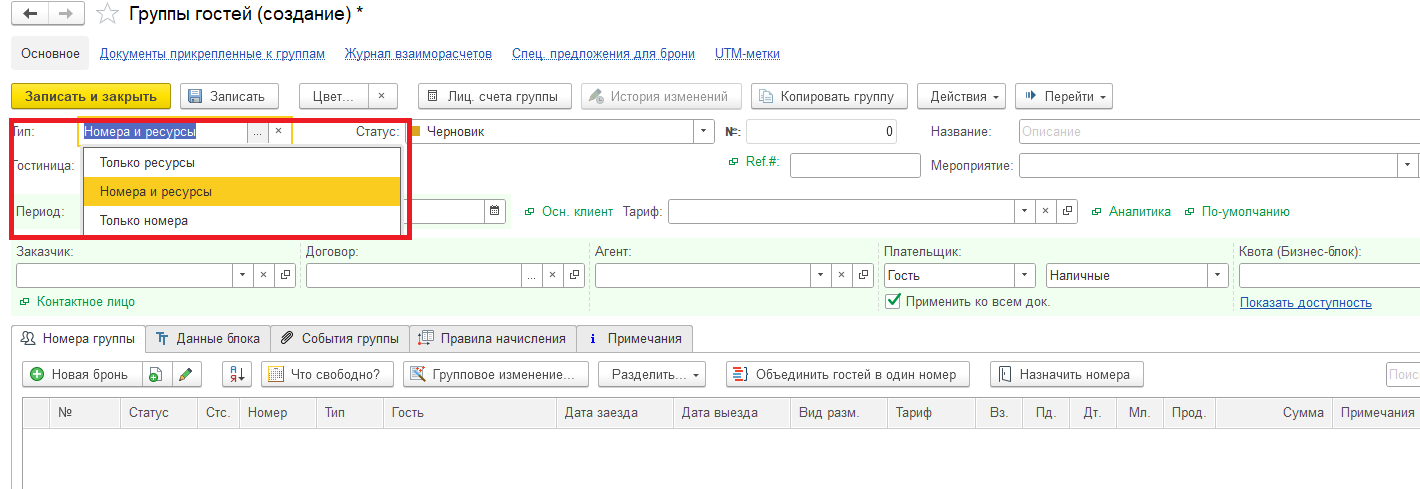Image resolution: width=1420 pixels, height=489 pixels.
Task: Click Записать save button
Action: tap(227, 96)
